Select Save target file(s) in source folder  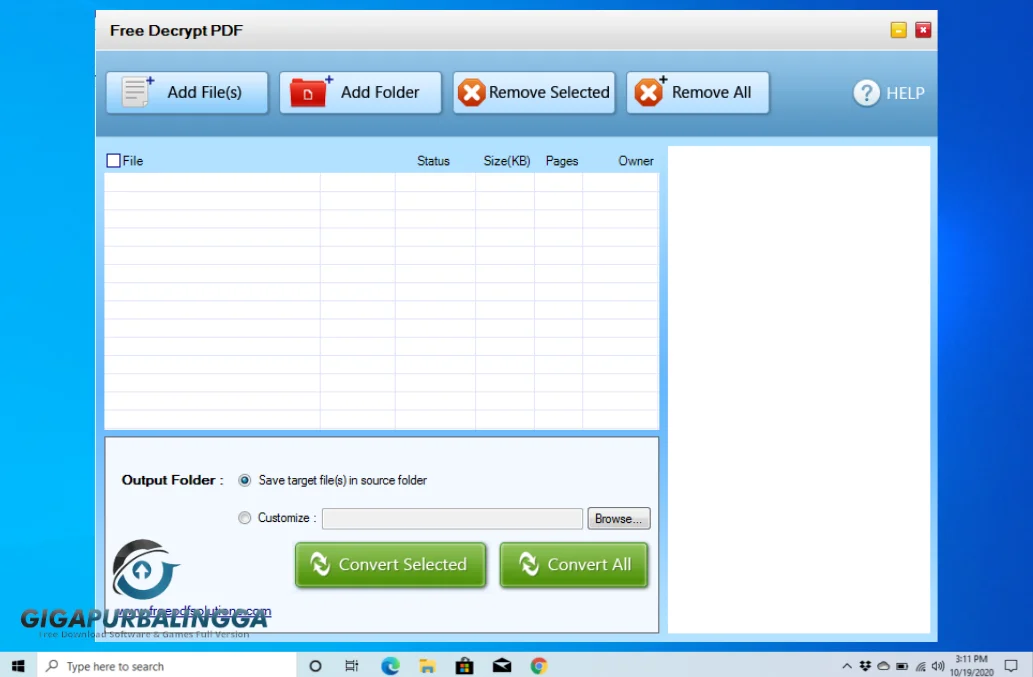click(x=244, y=480)
